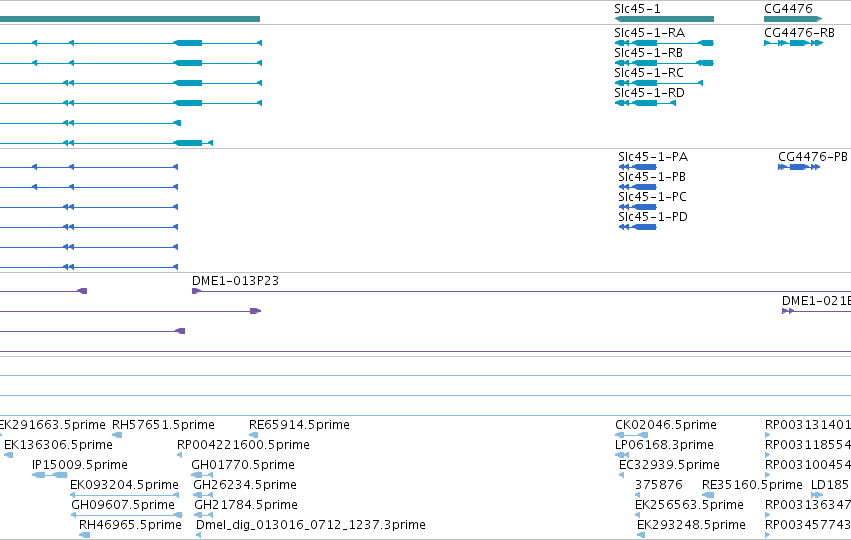Select the RP003457743 feature label
The image size is (851, 540).
click(808, 525)
